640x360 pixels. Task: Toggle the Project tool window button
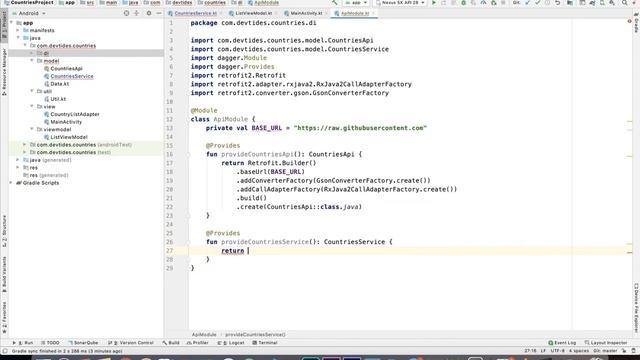pyautogui.click(x=4, y=25)
